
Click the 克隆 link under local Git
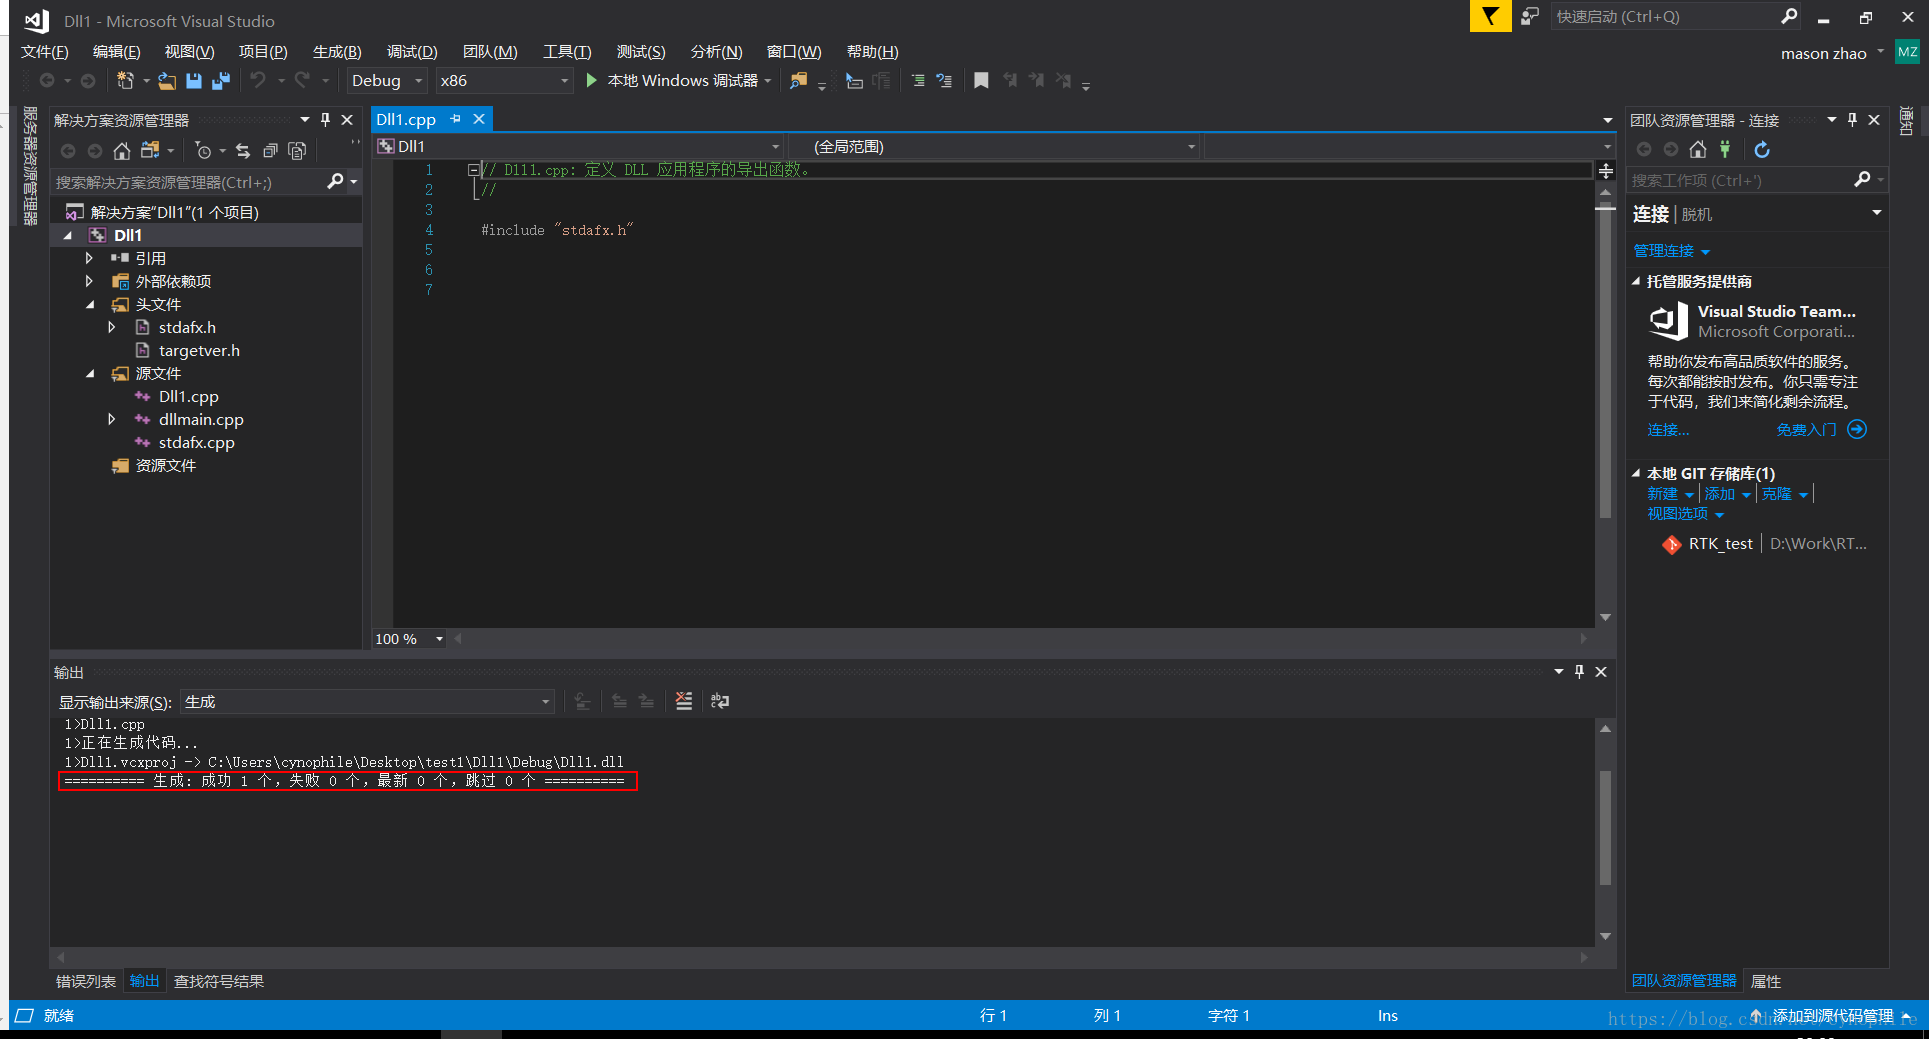point(1776,494)
